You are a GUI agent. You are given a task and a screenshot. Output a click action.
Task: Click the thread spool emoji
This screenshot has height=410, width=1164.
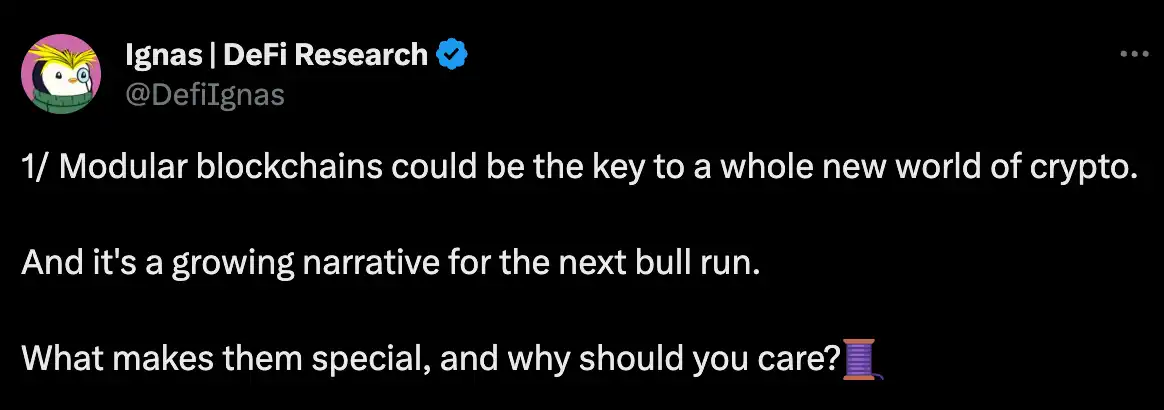861,358
